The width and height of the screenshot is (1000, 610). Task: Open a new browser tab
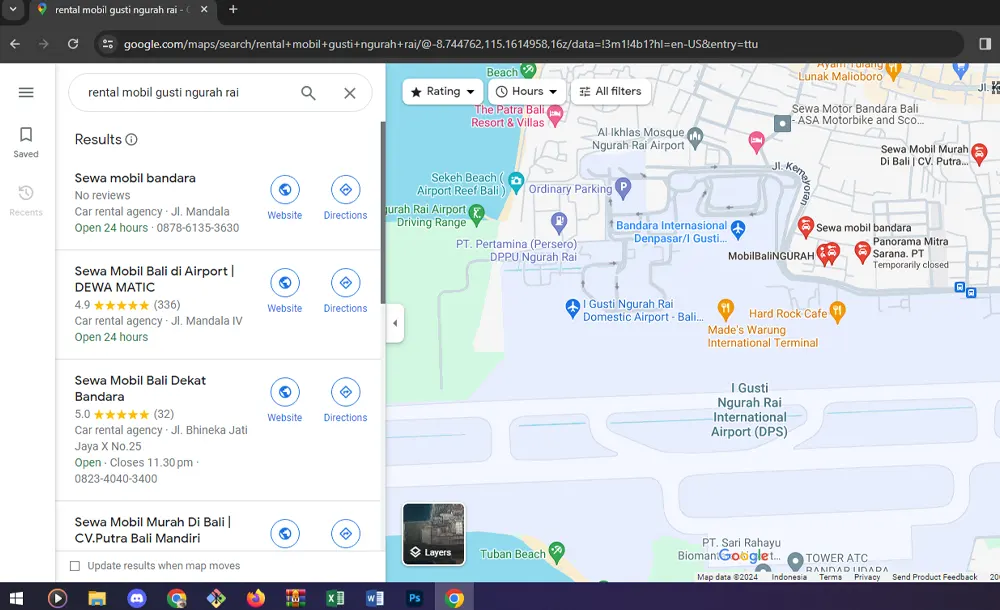(233, 10)
